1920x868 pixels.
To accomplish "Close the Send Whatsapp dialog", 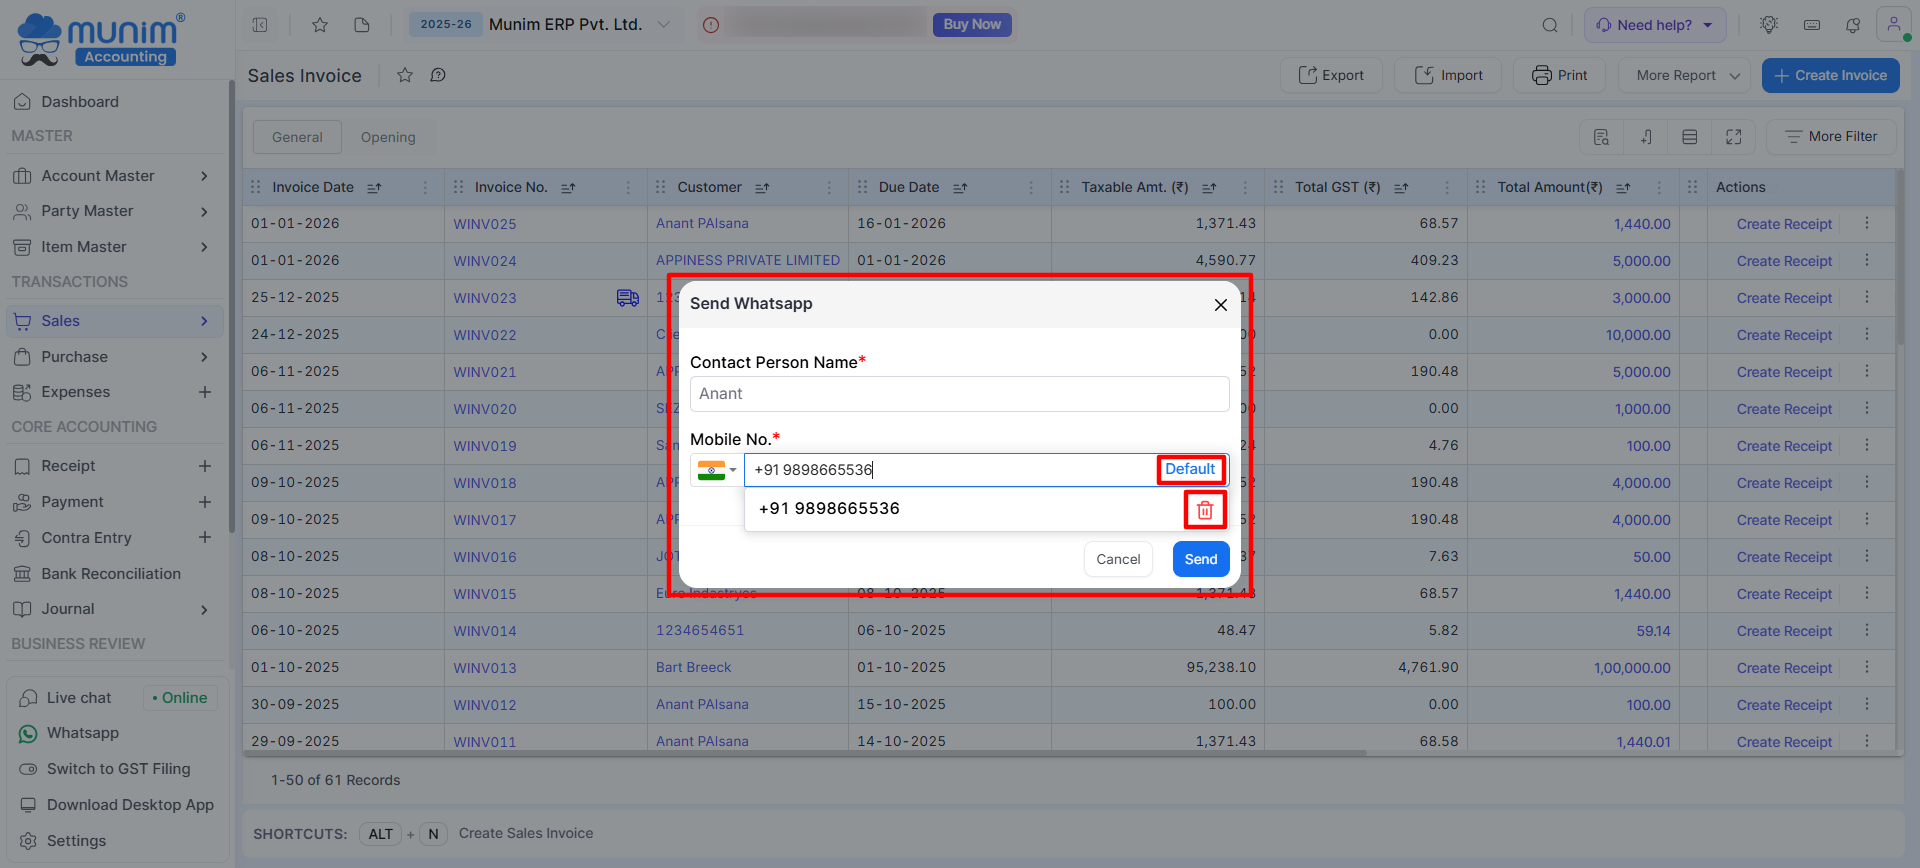I will [1220, 305].
